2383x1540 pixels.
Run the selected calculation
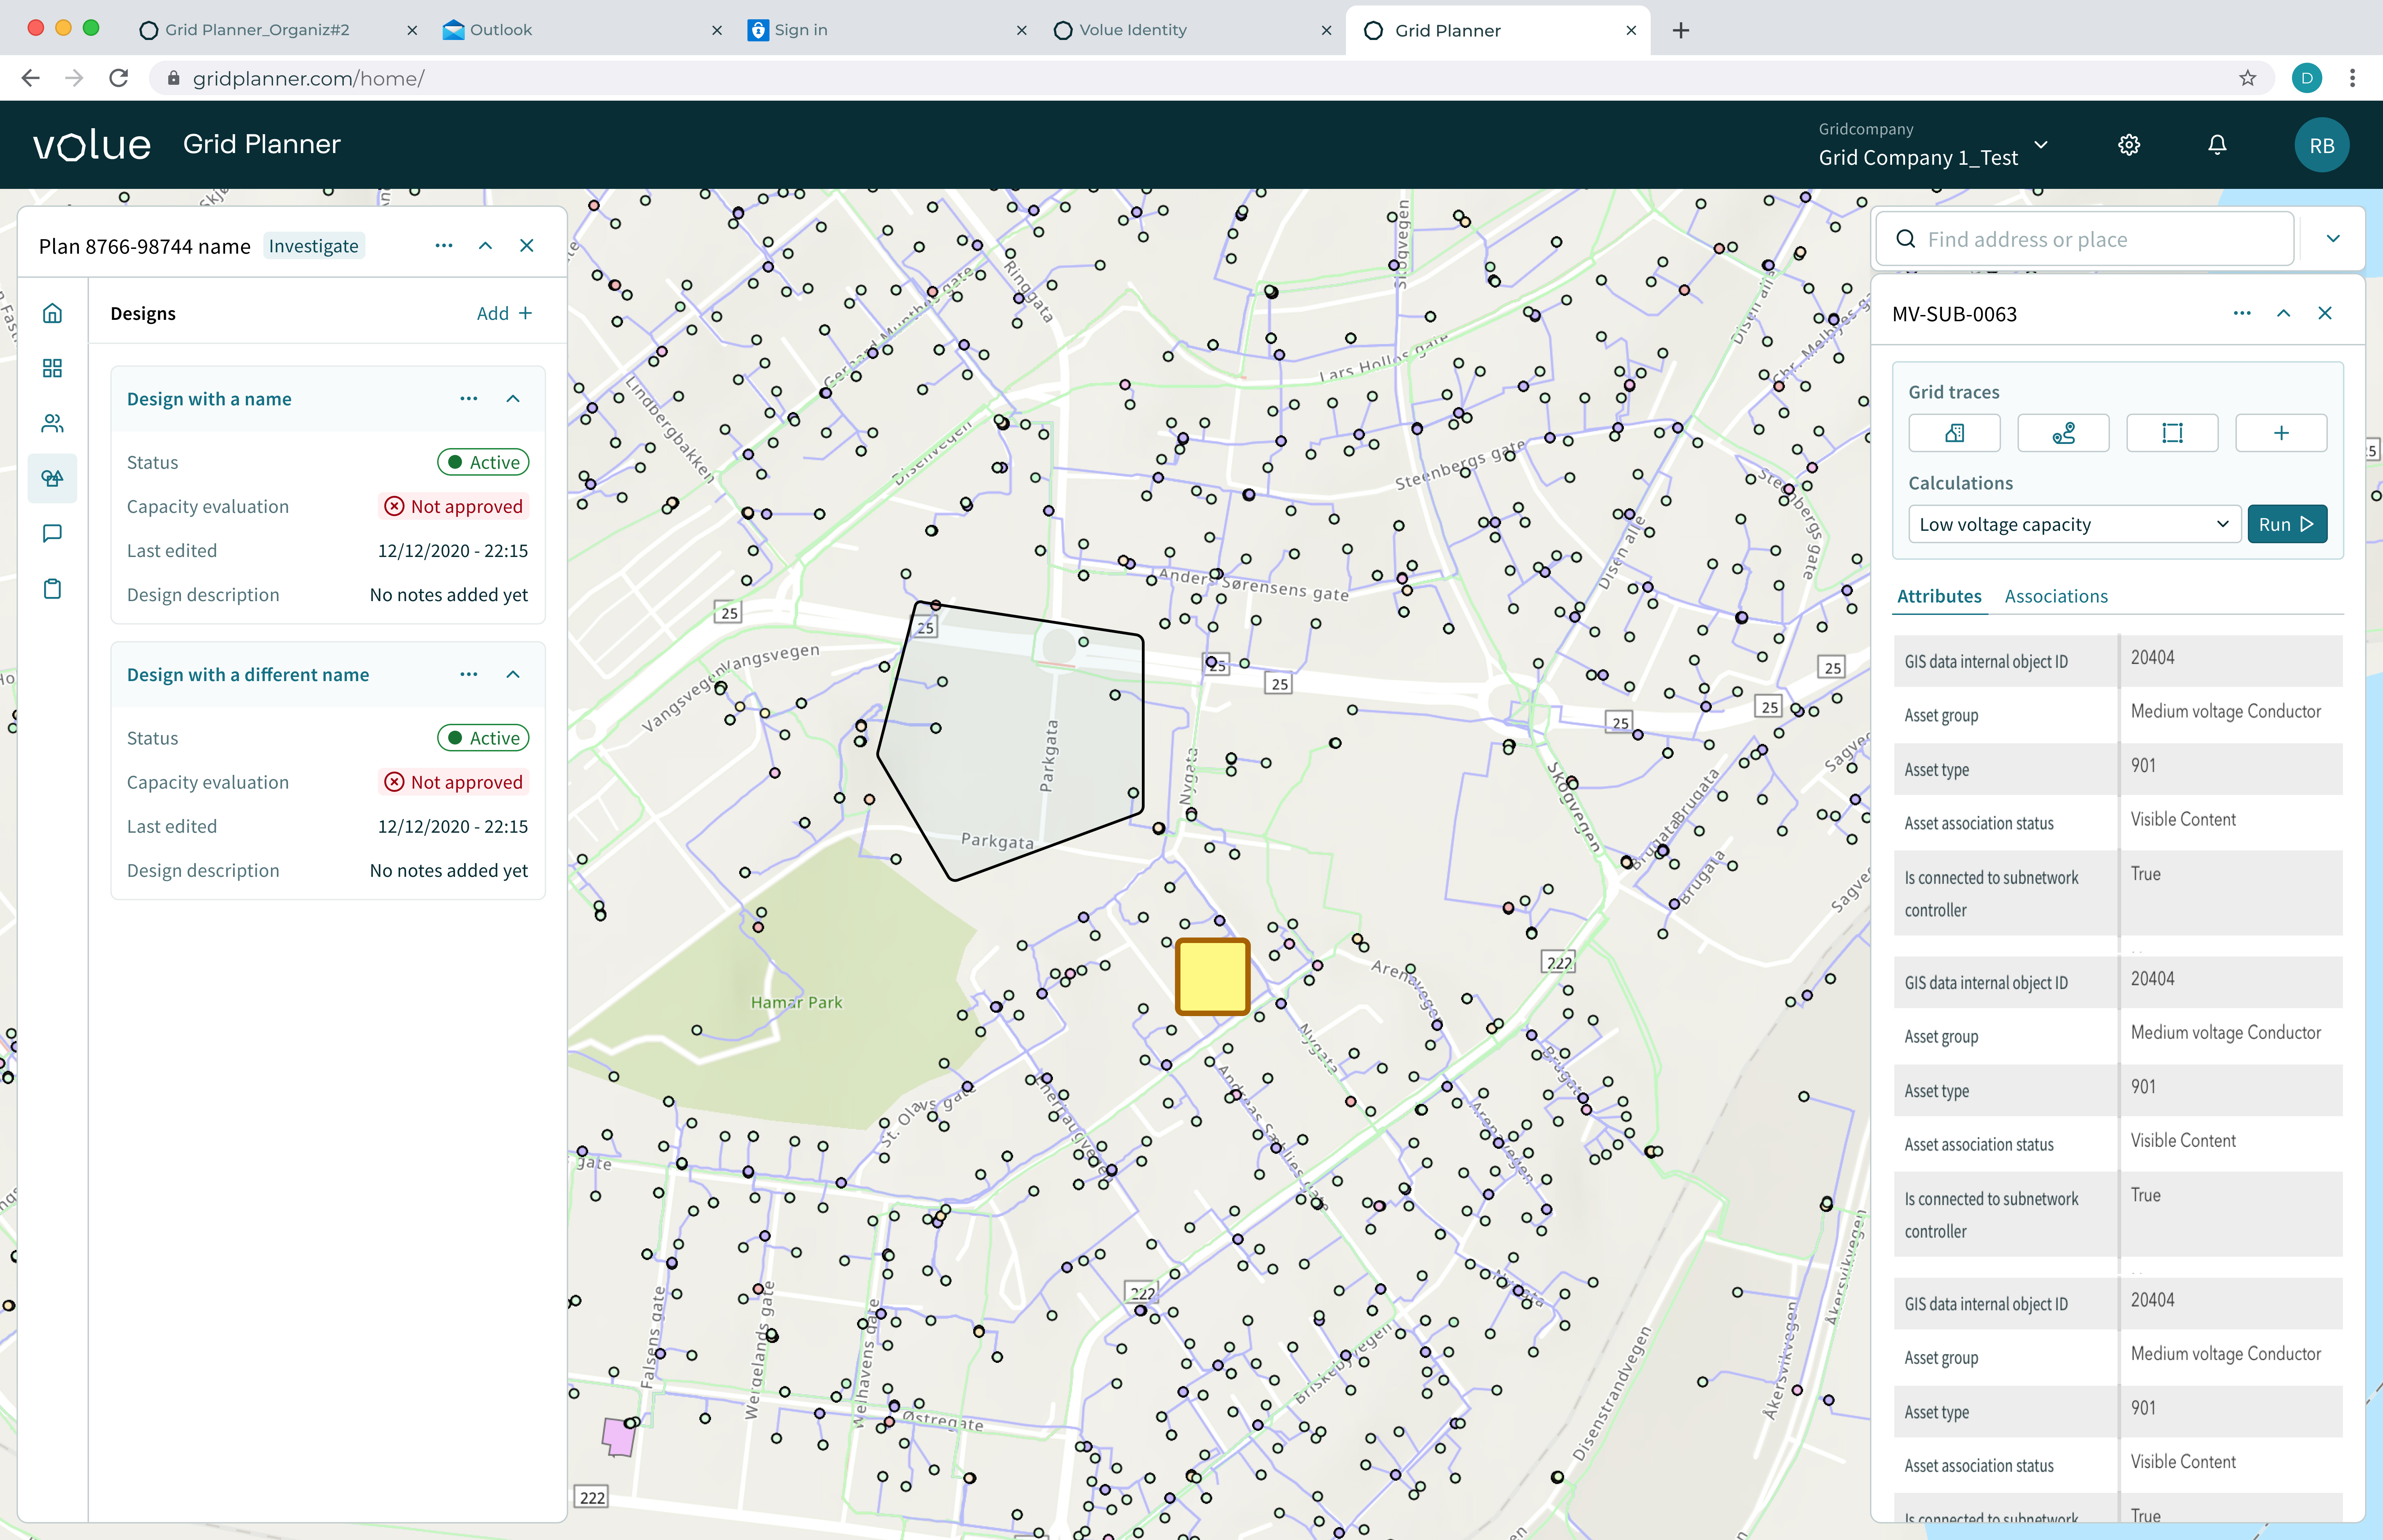coord(2287,524)
